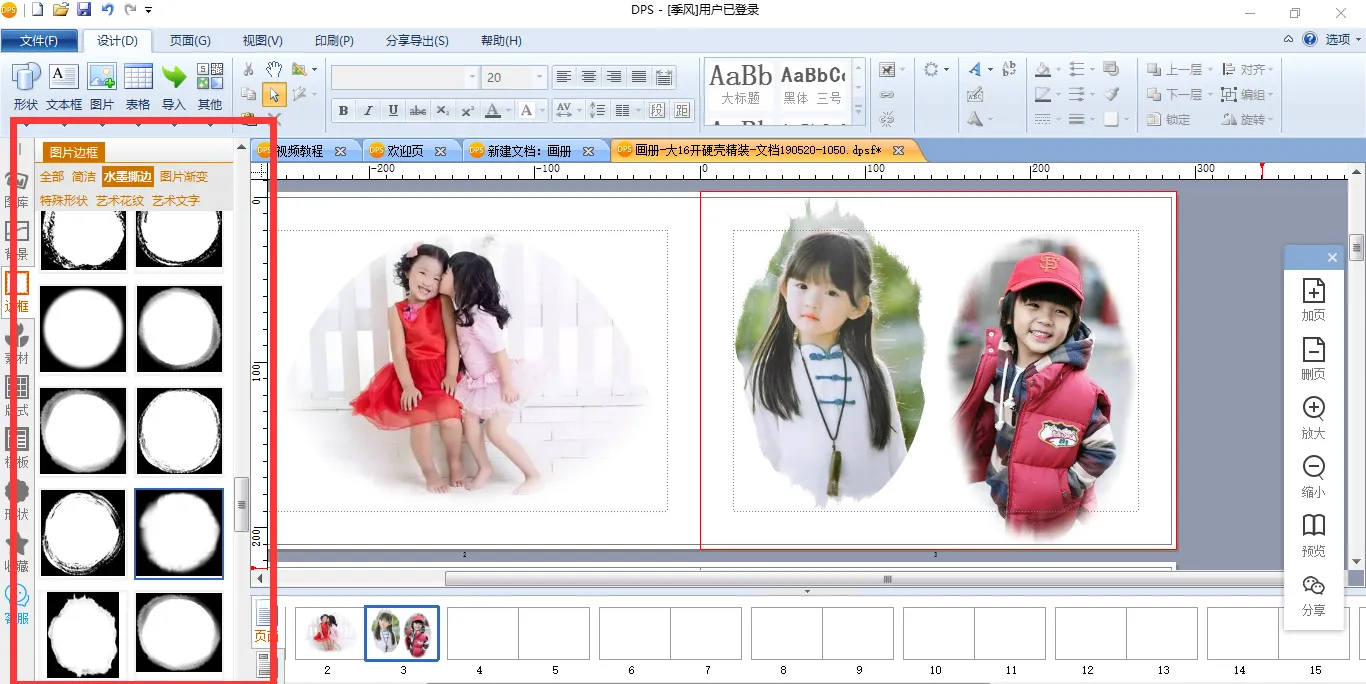
Task: Open 客服 customer service chat
Action: pyautogui.click(x=17, y=604)
